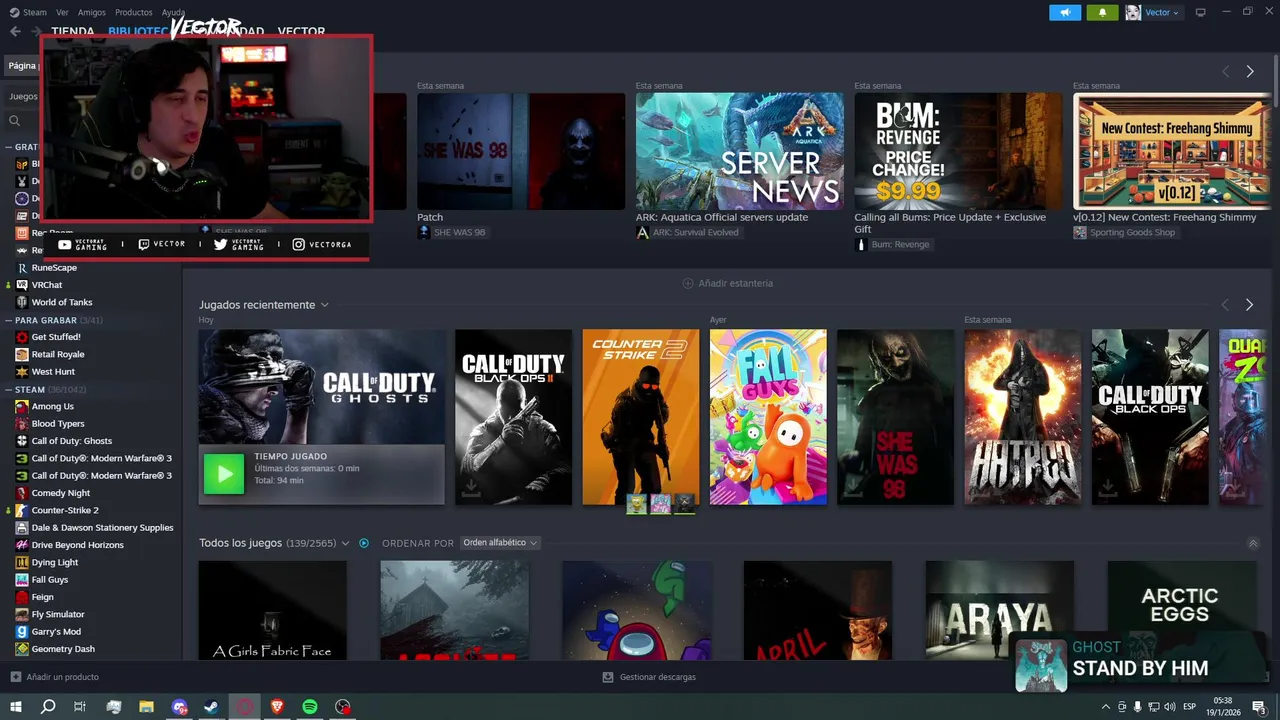Click the library search magnifier icon

pos(15,120)
